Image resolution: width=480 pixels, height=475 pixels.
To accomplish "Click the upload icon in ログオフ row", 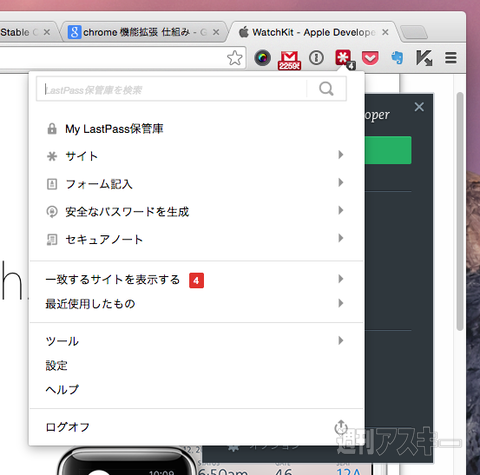I will point(341,427).
